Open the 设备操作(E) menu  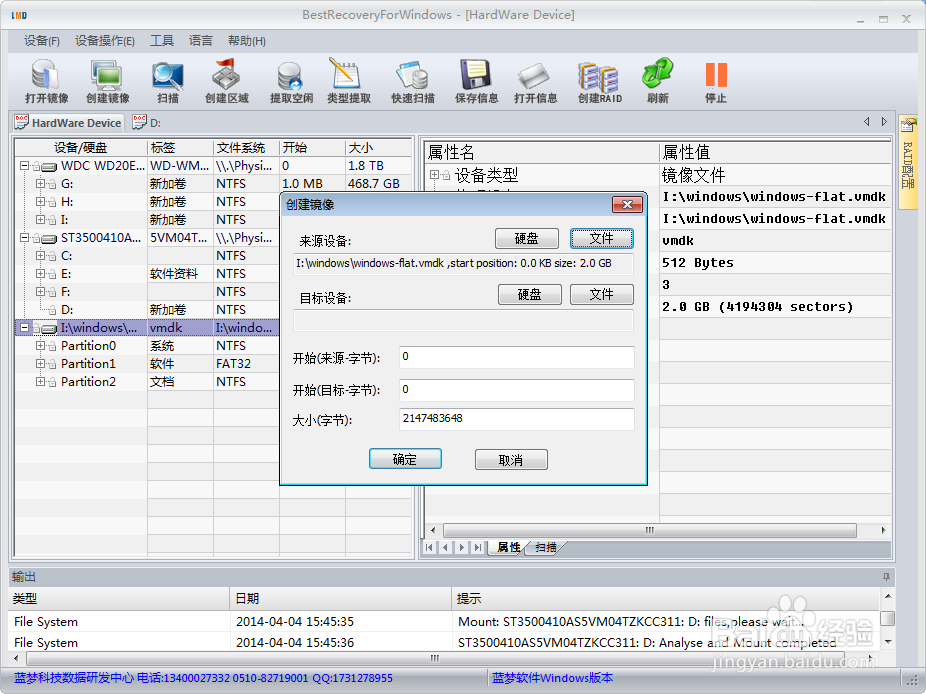pos(105,41)
